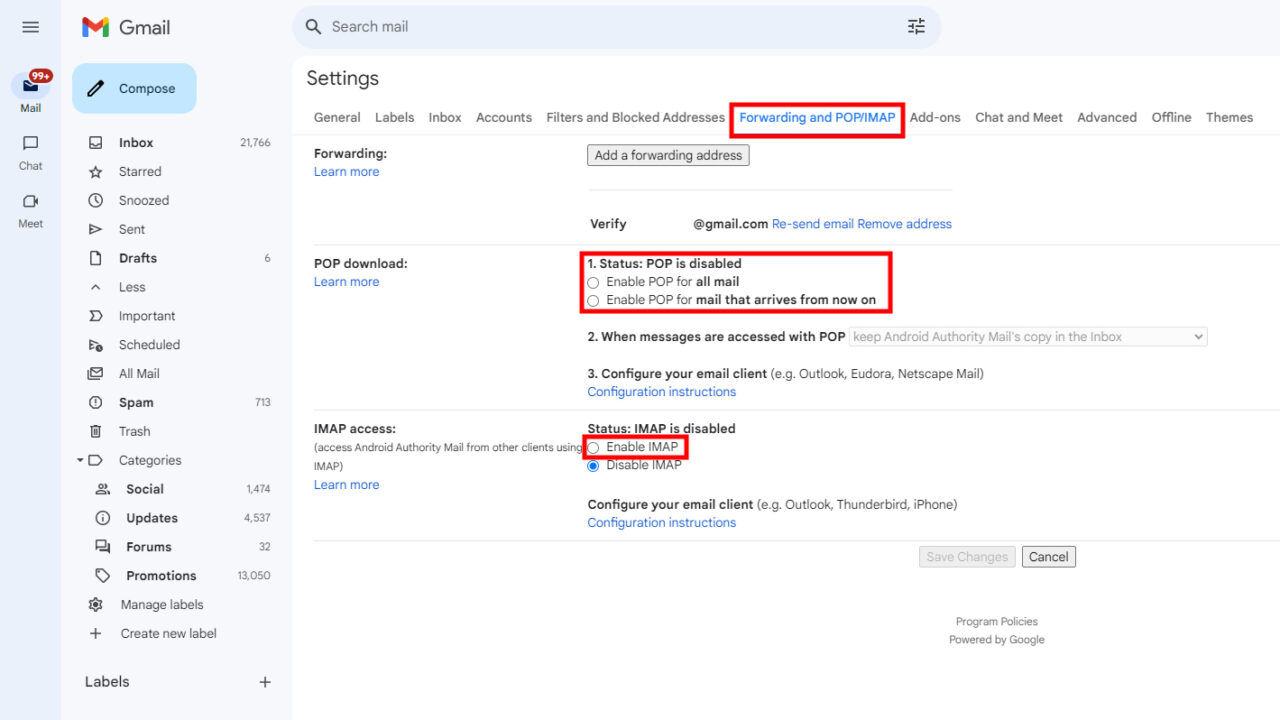Image resolution: width=1280 pixels, height=720 pixels.
Task: Switch to the Themes tab
Action: [1229, 117]
